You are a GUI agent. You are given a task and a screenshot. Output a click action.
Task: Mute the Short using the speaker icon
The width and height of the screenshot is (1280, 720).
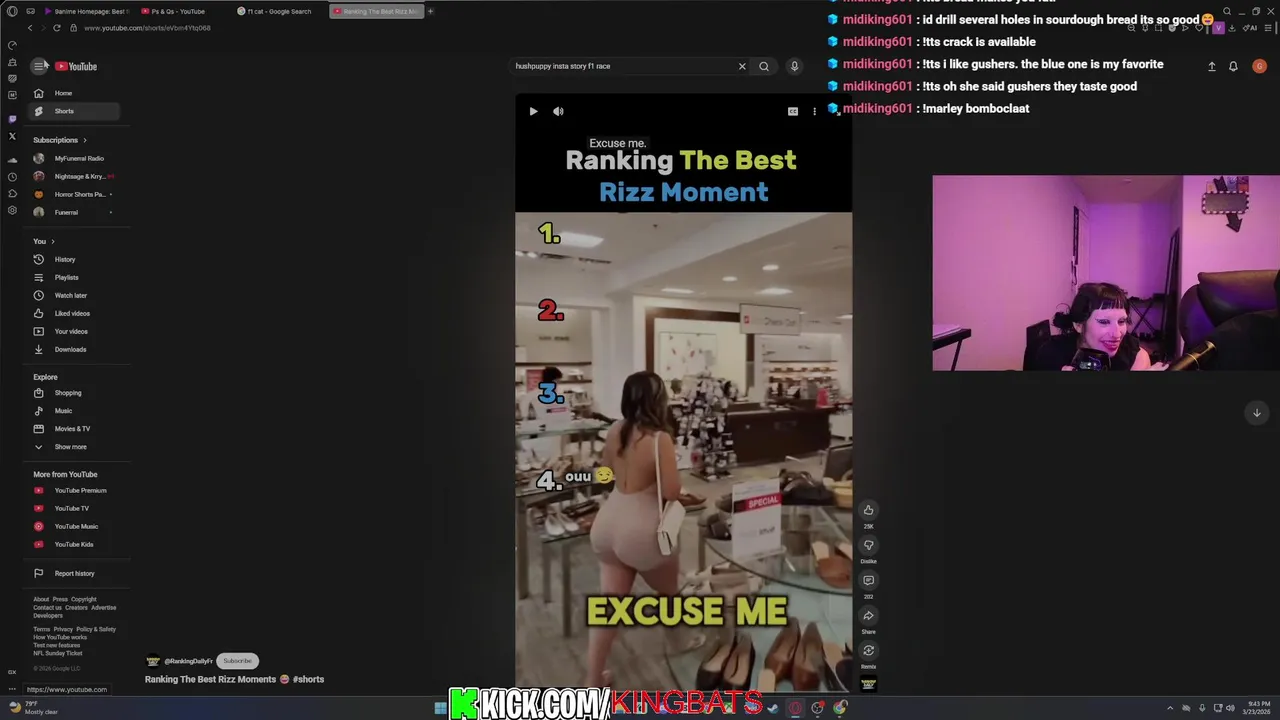[x=558, y=111]
